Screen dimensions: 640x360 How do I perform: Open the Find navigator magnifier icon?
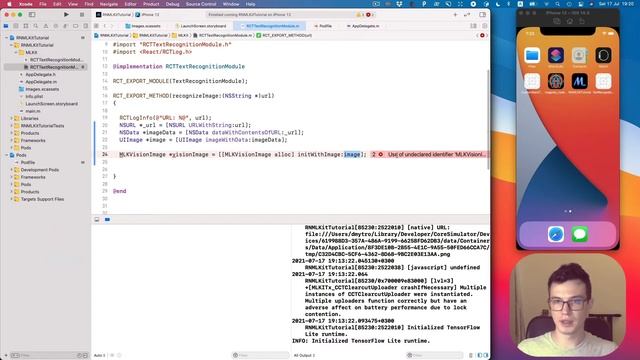(x=36, y=26)
